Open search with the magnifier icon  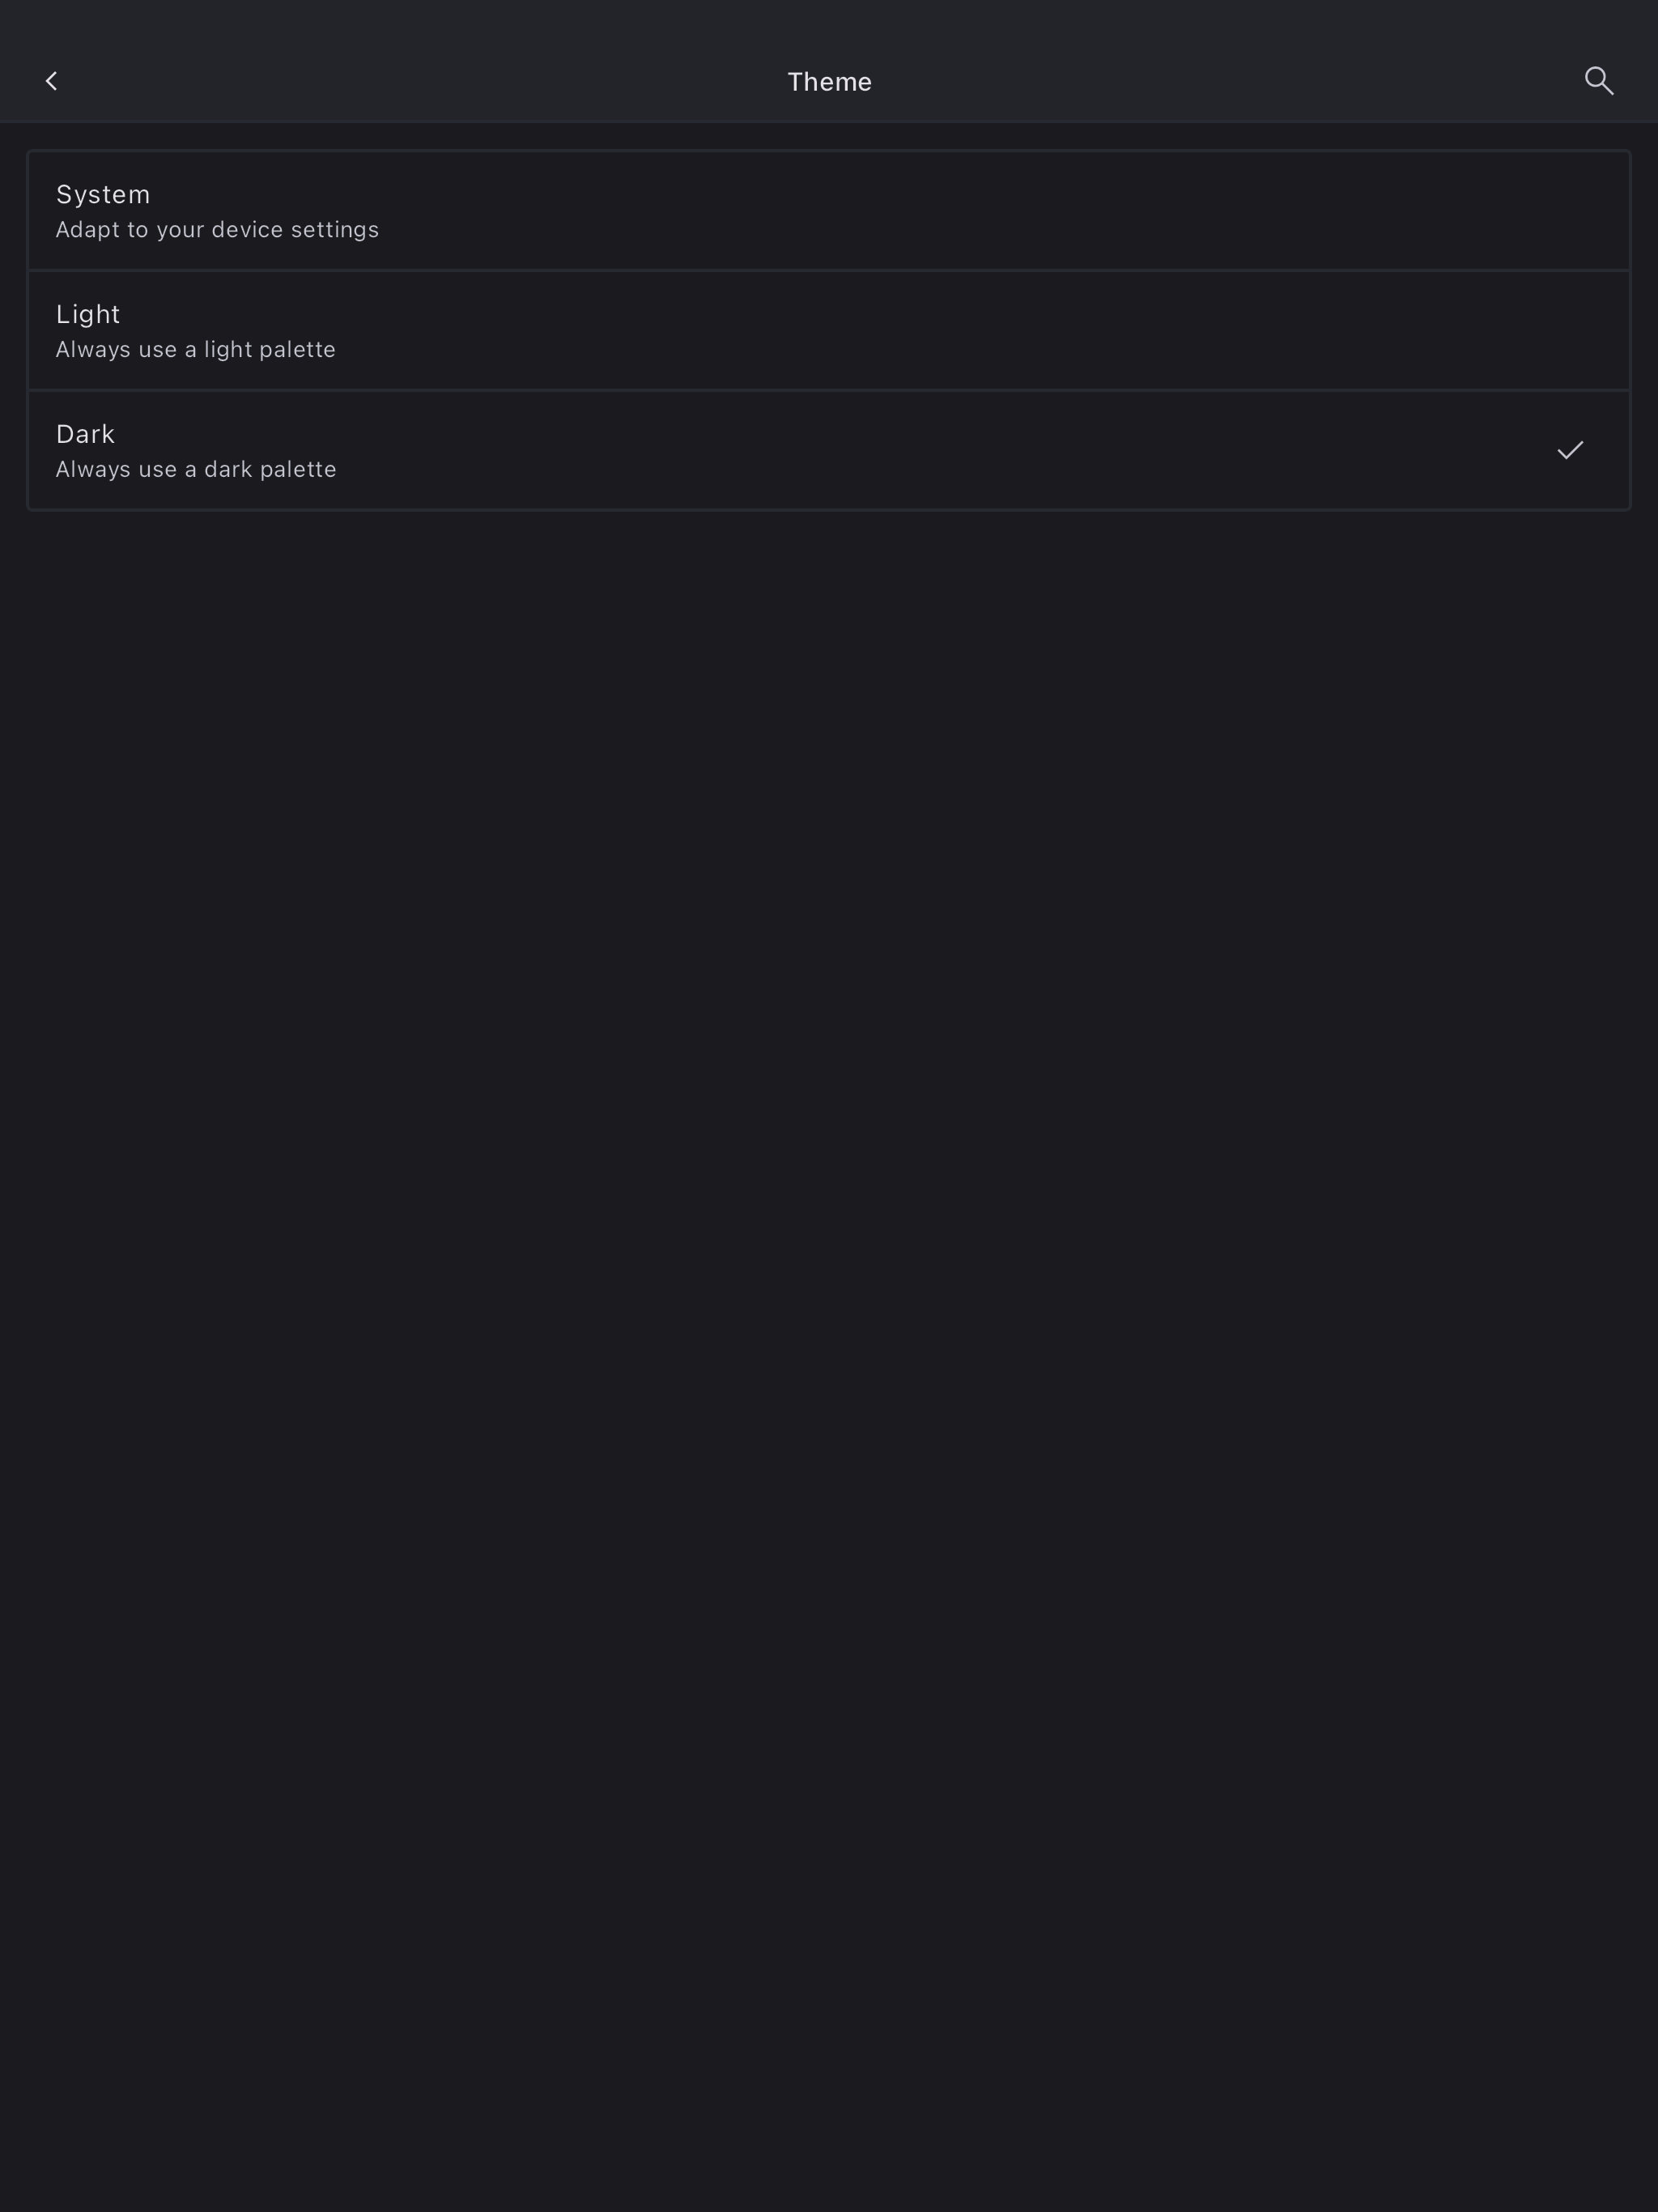pyautogui.click(x=1598, y=81)
